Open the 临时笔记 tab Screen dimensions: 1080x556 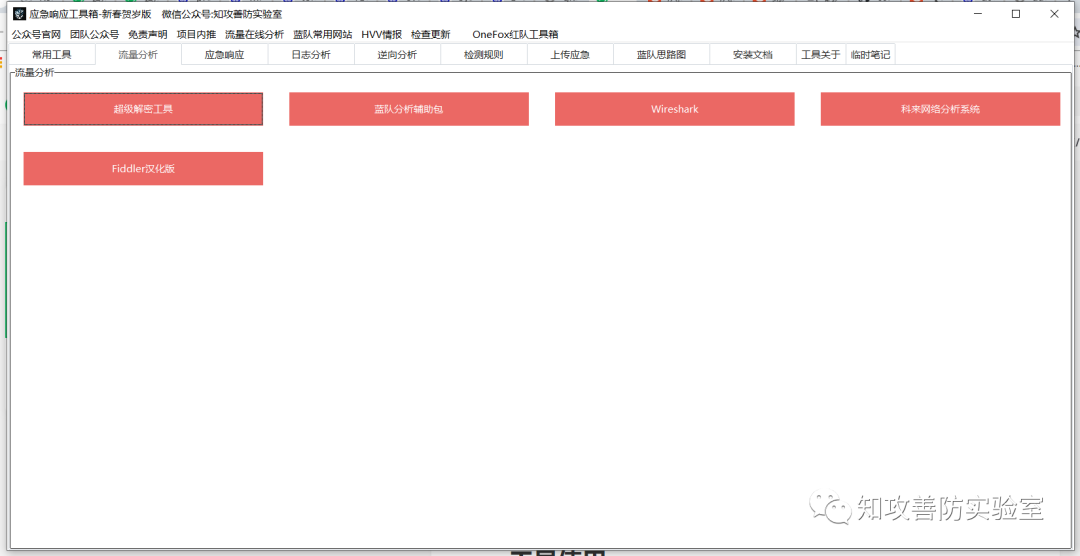(x=871, y=55)
